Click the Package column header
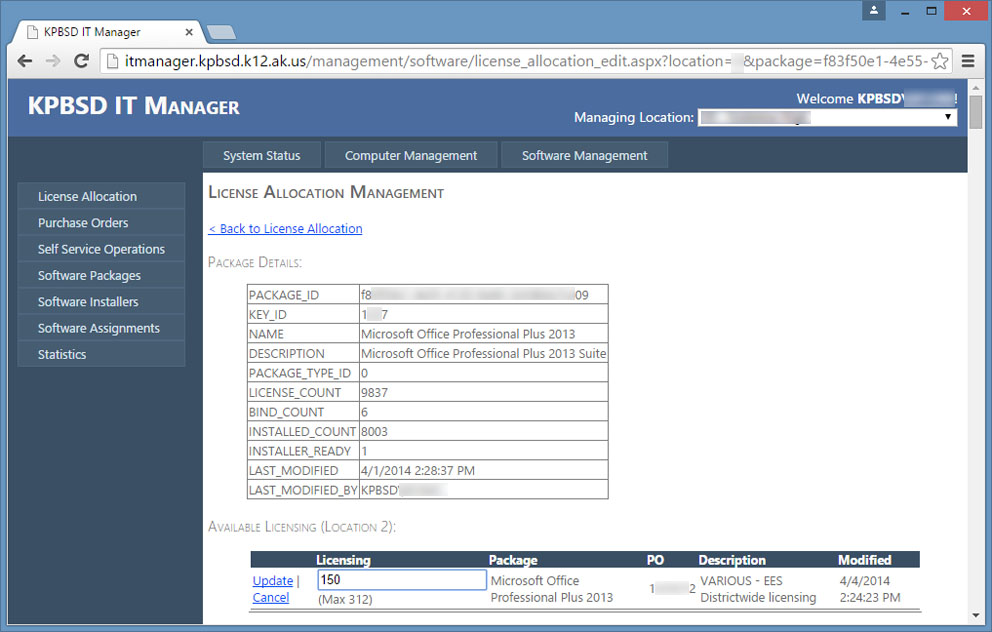The width and height of the screenshot is (992, 632). [513, 560]
